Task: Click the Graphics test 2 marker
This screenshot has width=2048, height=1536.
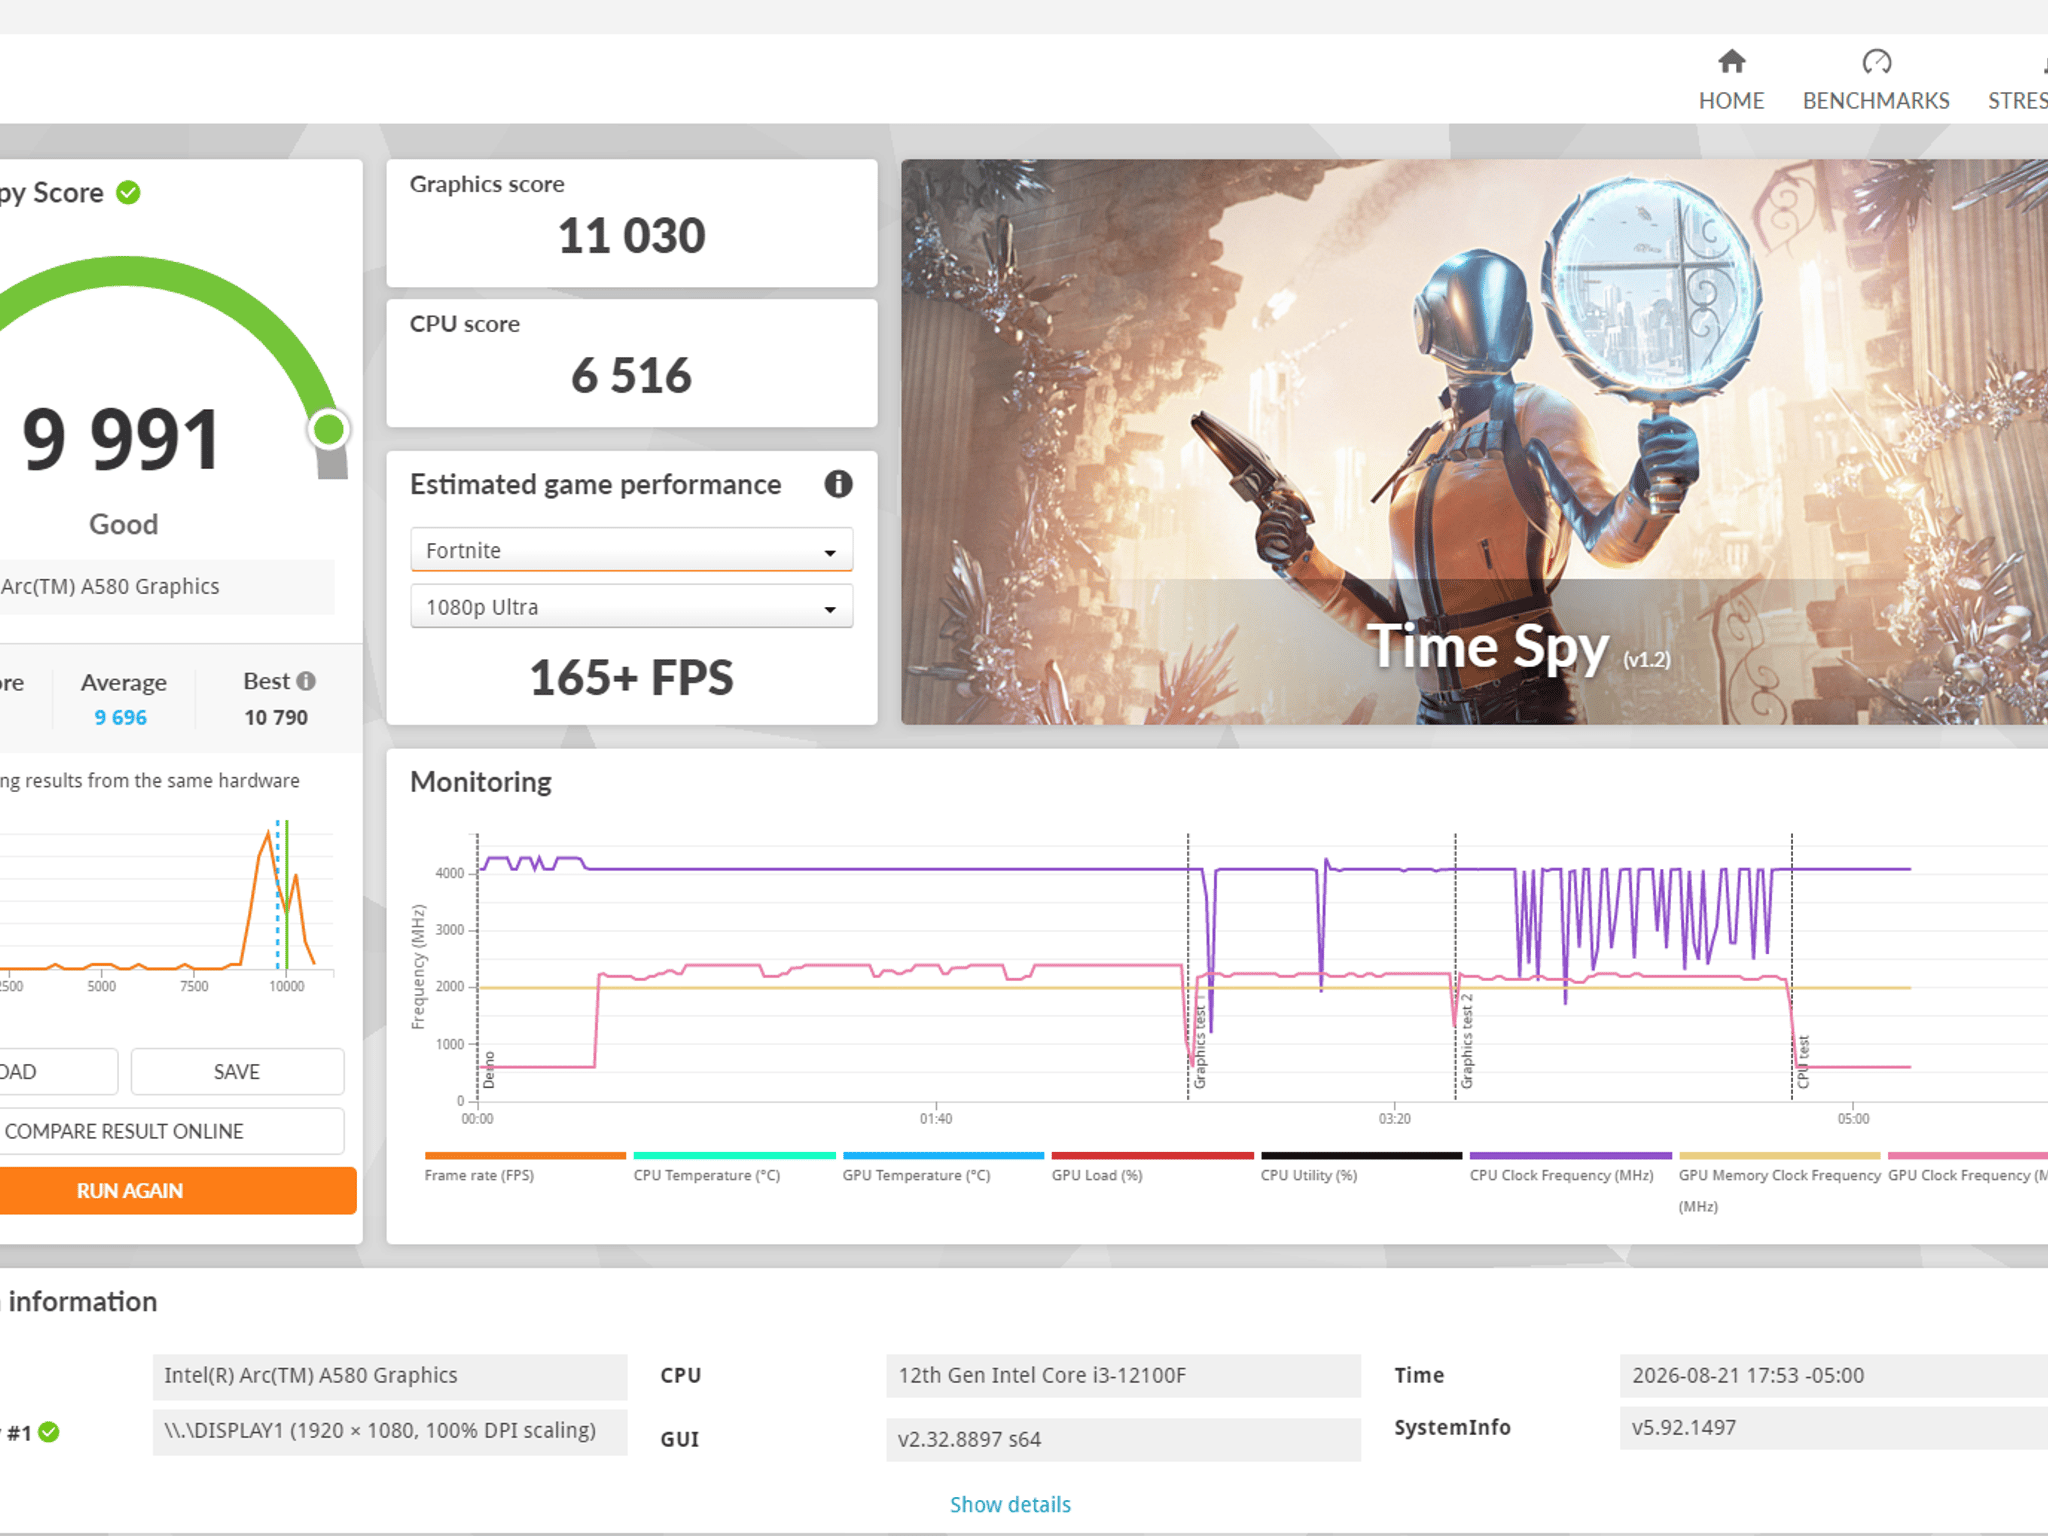Action: [1466, 1041]
